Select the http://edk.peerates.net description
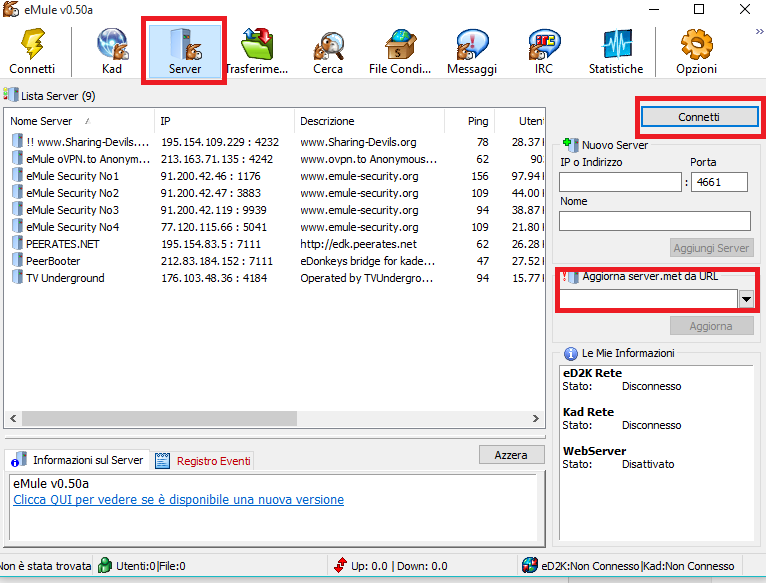Viewport: 766px width, 583px height. 359,244
